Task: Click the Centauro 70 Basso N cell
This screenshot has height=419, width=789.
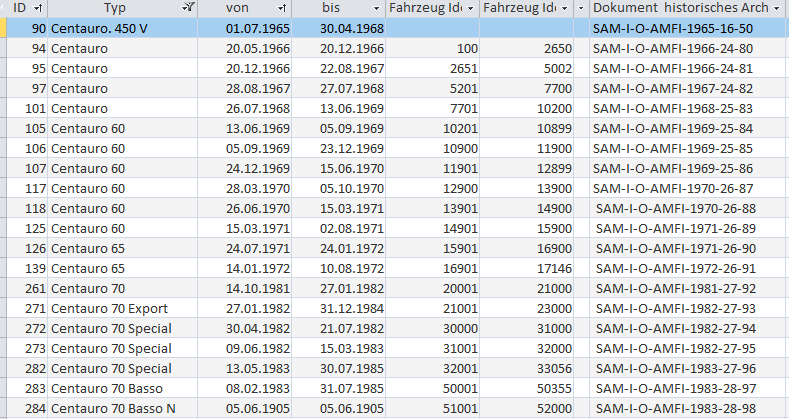Action: point(112,408)
